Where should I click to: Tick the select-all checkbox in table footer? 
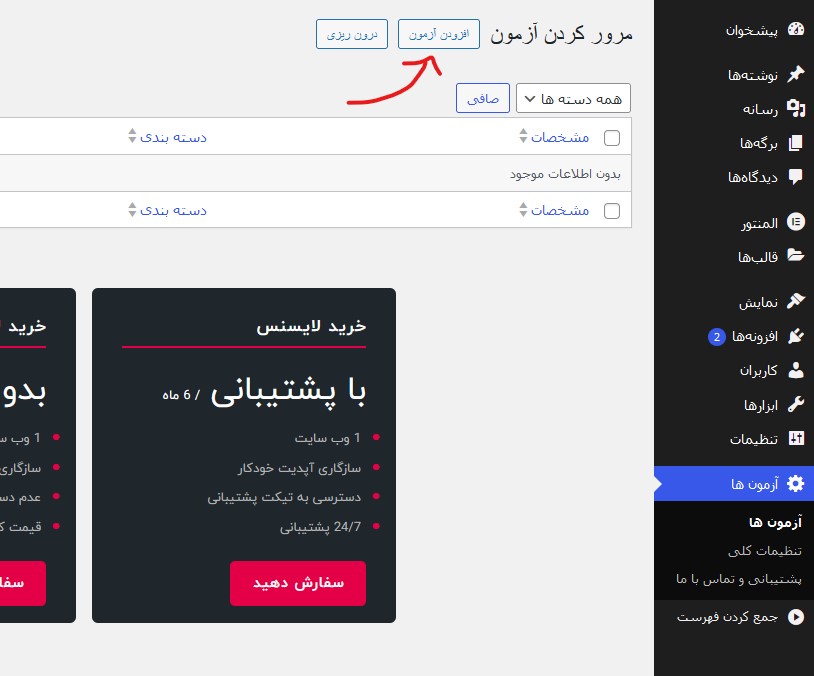[x=612, y=211]
